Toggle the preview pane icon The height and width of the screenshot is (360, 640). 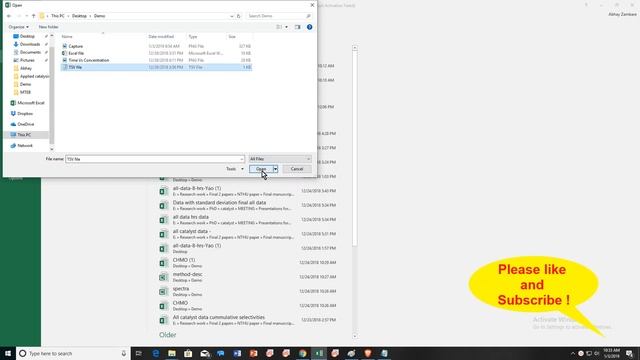pyautogui.click(x=298, y=27)
